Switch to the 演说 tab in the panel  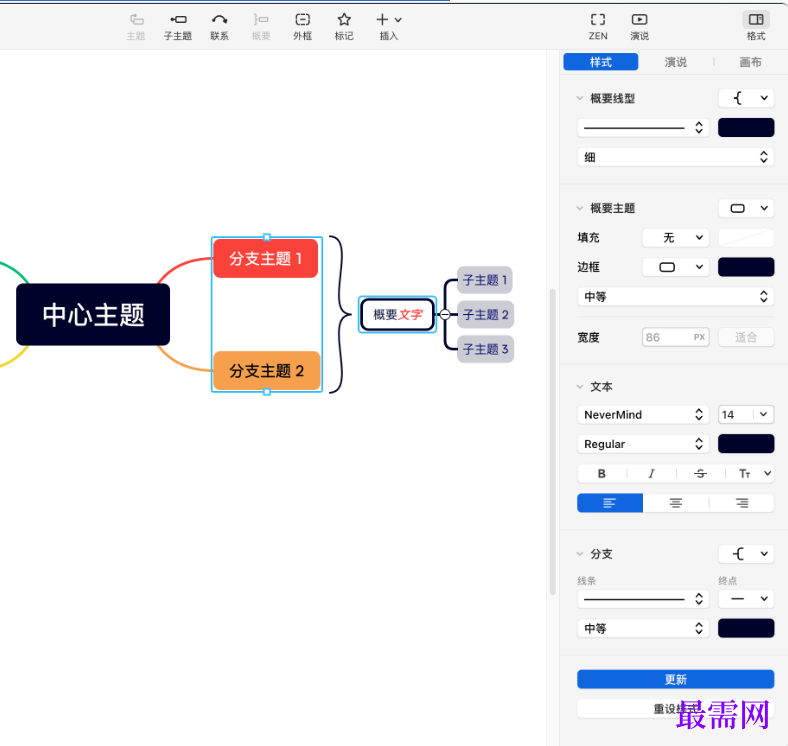pos(676,62)
